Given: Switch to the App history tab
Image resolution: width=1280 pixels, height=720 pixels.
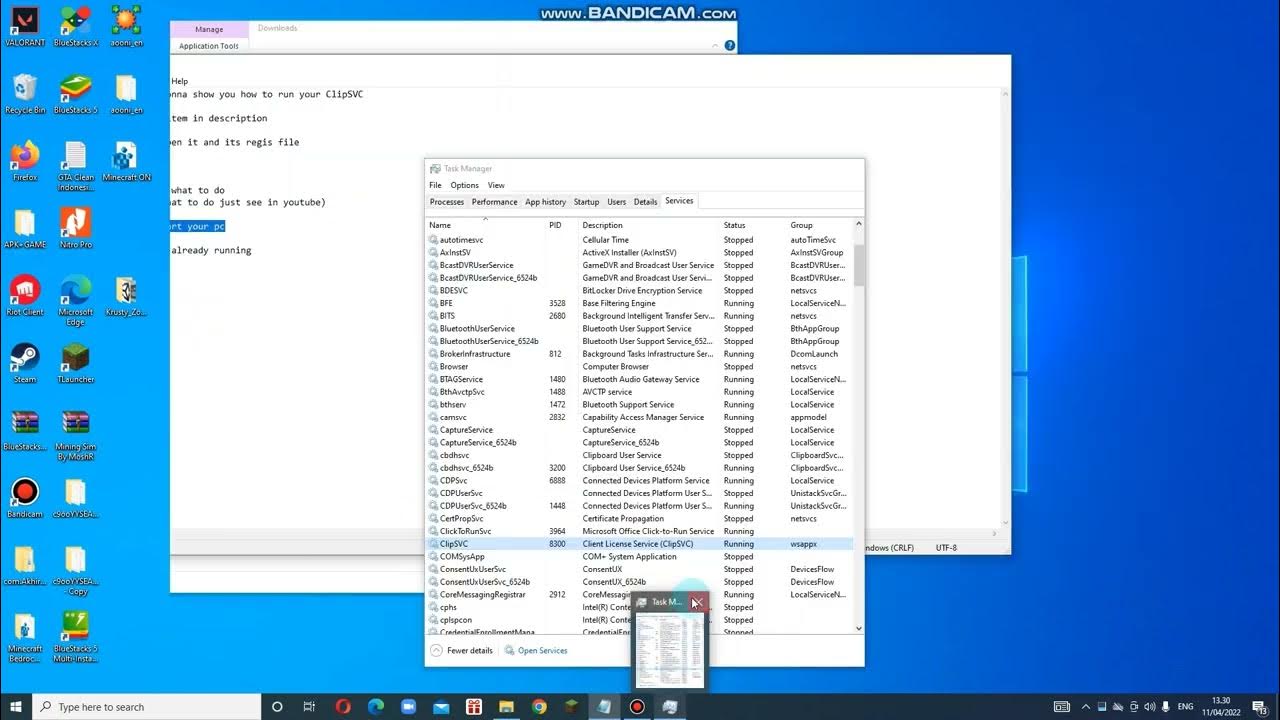Looking at the screenshot, I should point(546,202).
